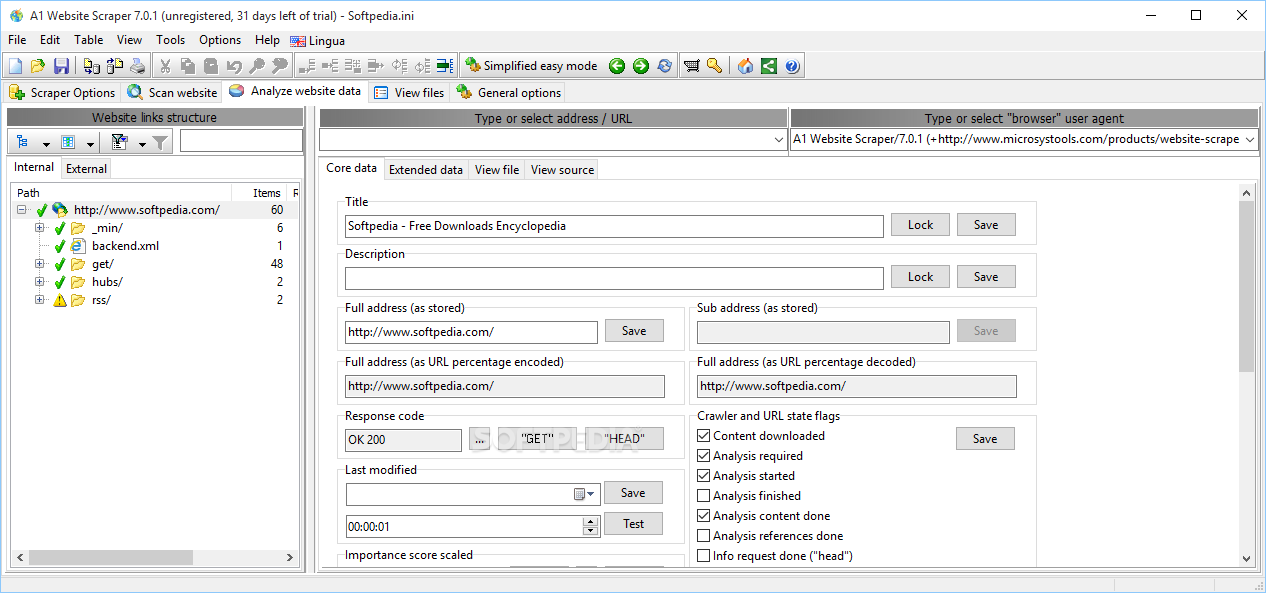Expand the get/ folder node
Image resolution: width=1266 pixels, height=593 pixels.
(x=40, y=264)
